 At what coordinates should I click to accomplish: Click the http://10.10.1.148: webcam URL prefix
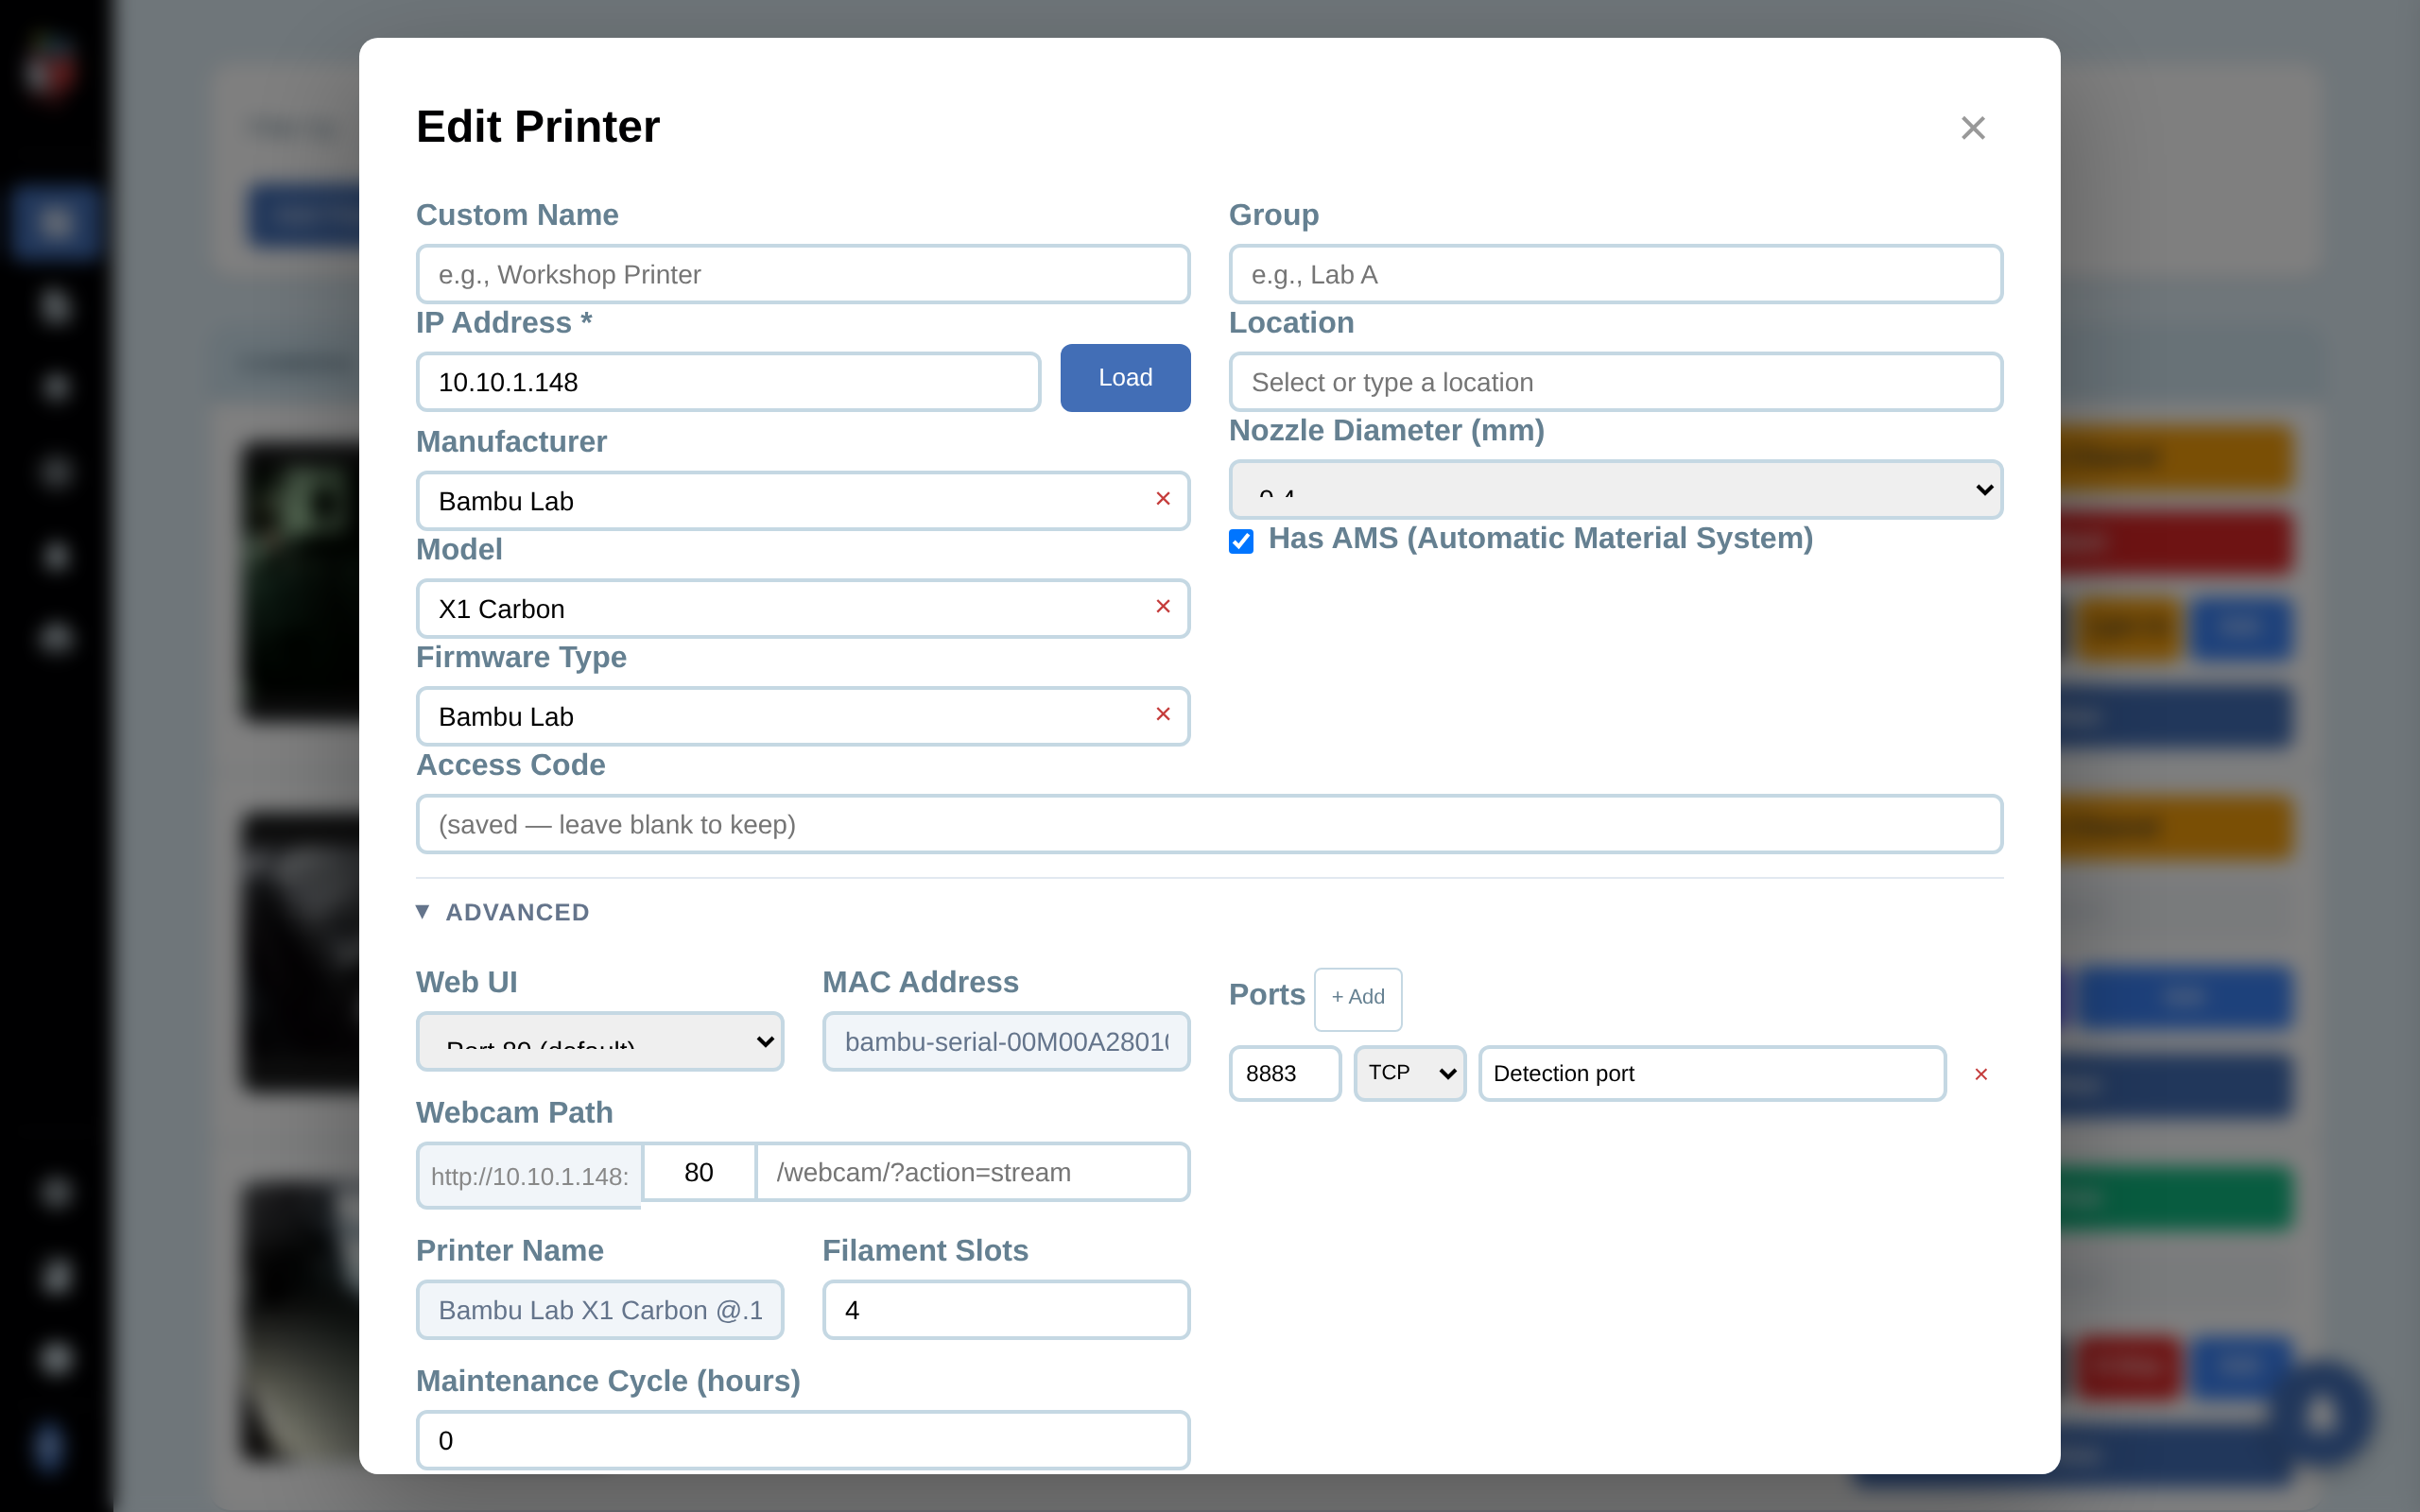(529, 1176)
